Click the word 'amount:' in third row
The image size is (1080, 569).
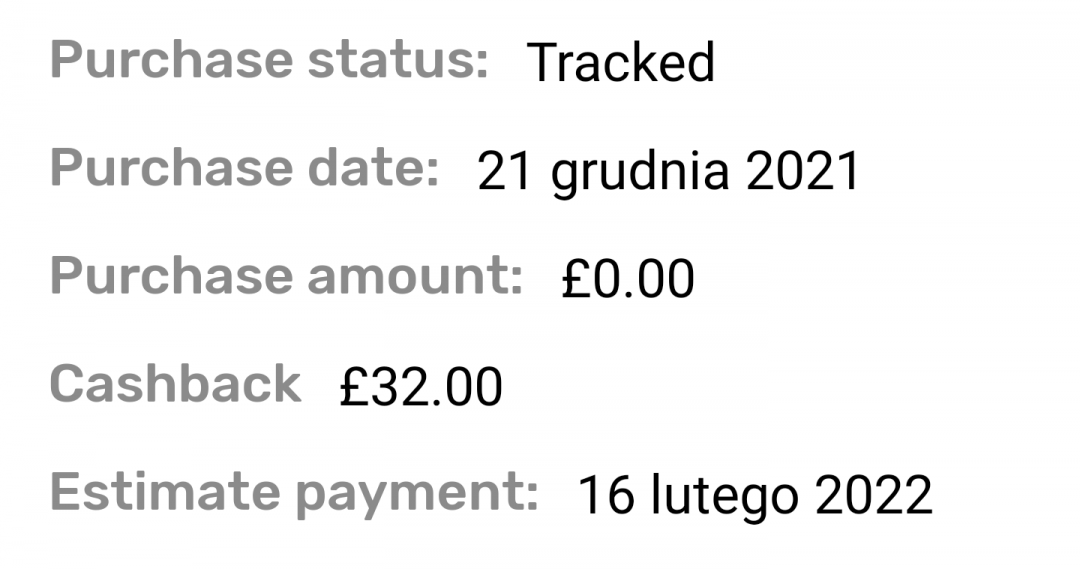tap(415, 277)
